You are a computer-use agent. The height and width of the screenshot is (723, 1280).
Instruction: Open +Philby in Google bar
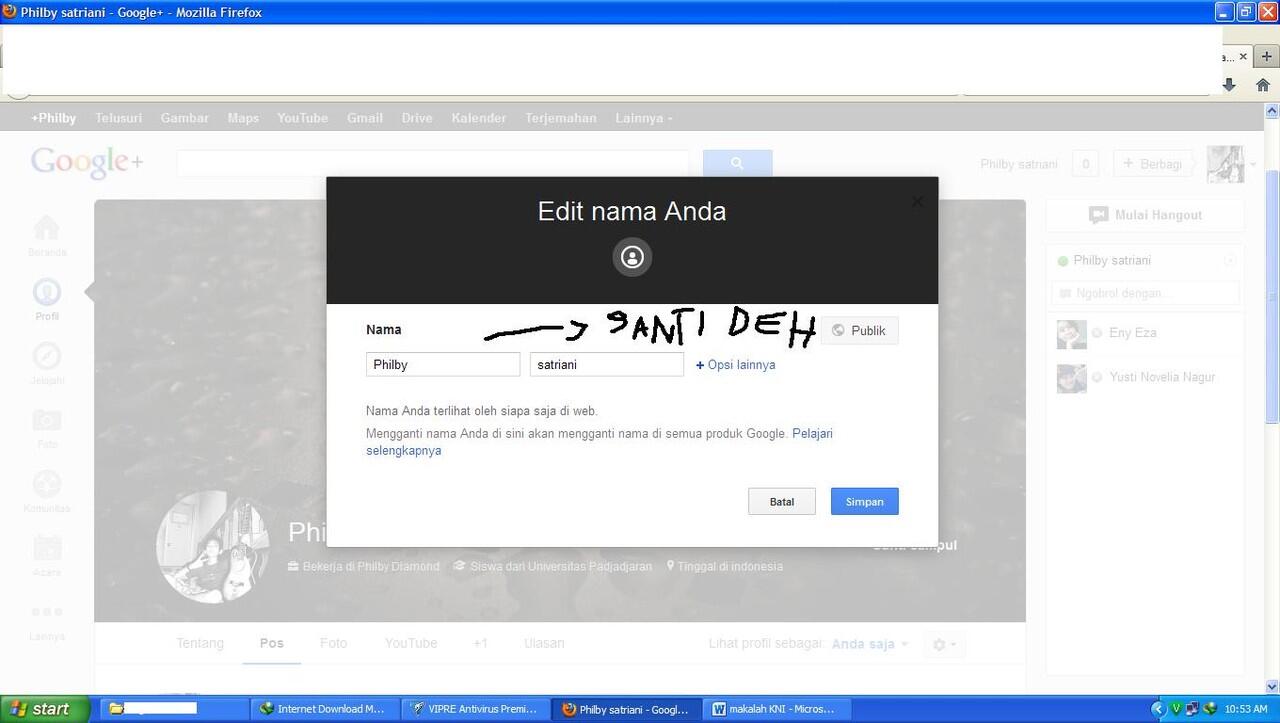53,118
